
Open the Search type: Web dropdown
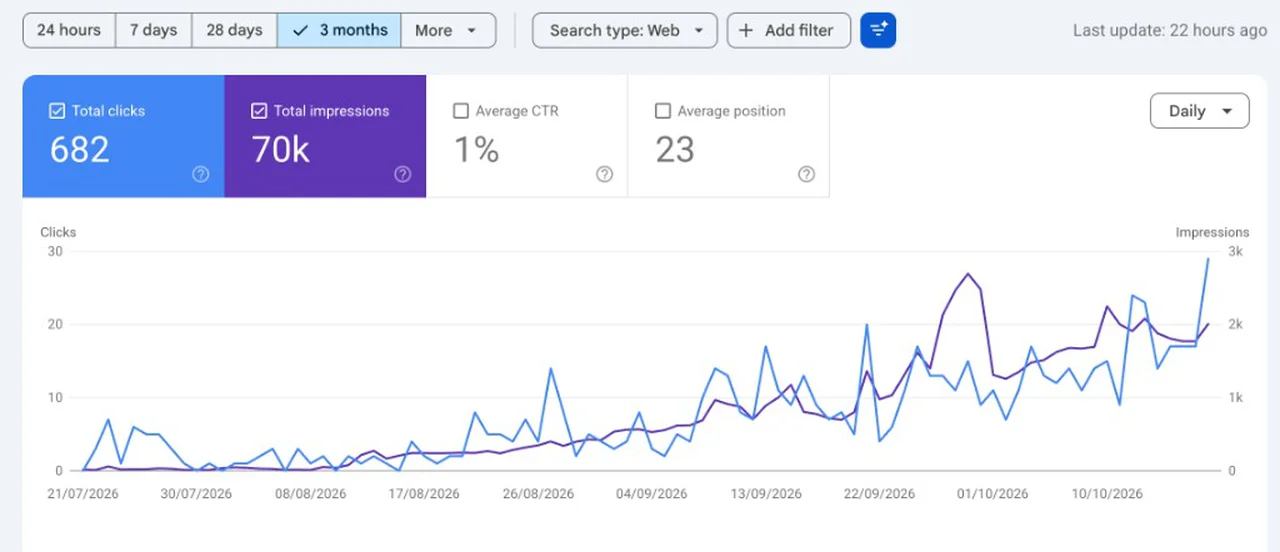pyautogui.click(x=625, y=30)
